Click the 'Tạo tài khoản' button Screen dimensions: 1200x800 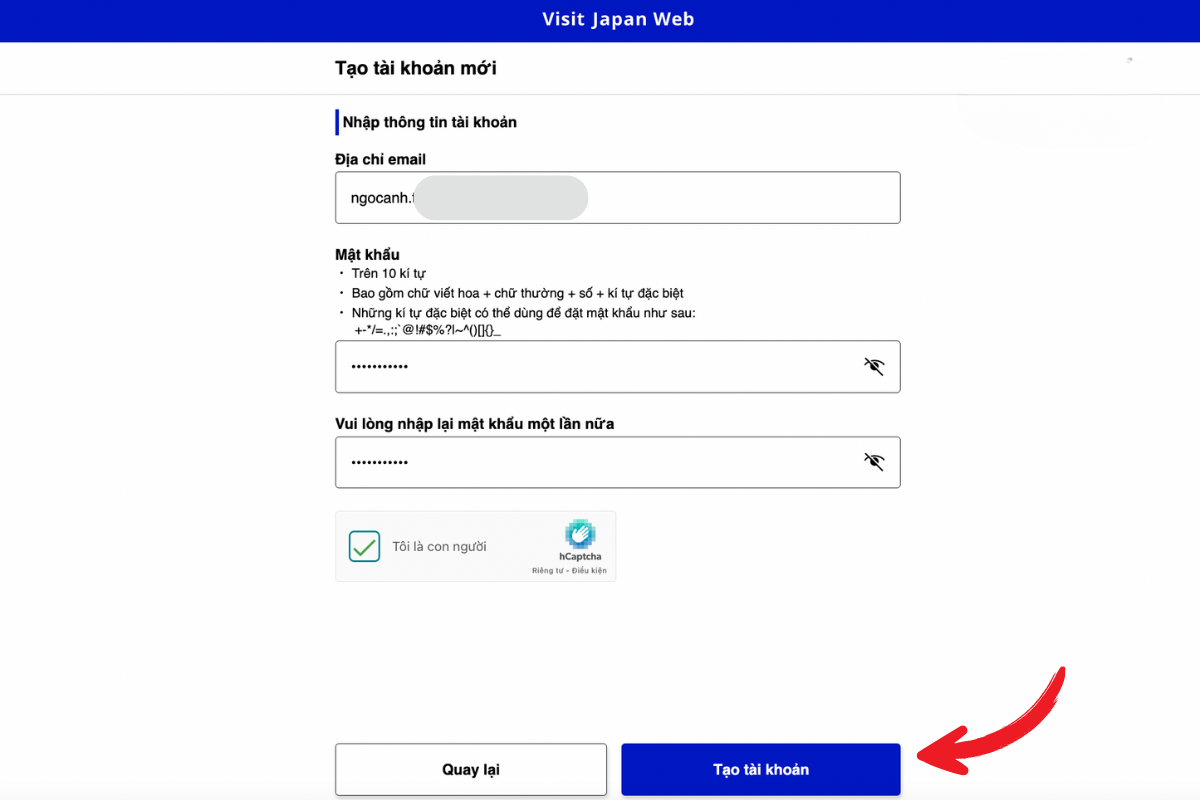(x=761, y=769)
